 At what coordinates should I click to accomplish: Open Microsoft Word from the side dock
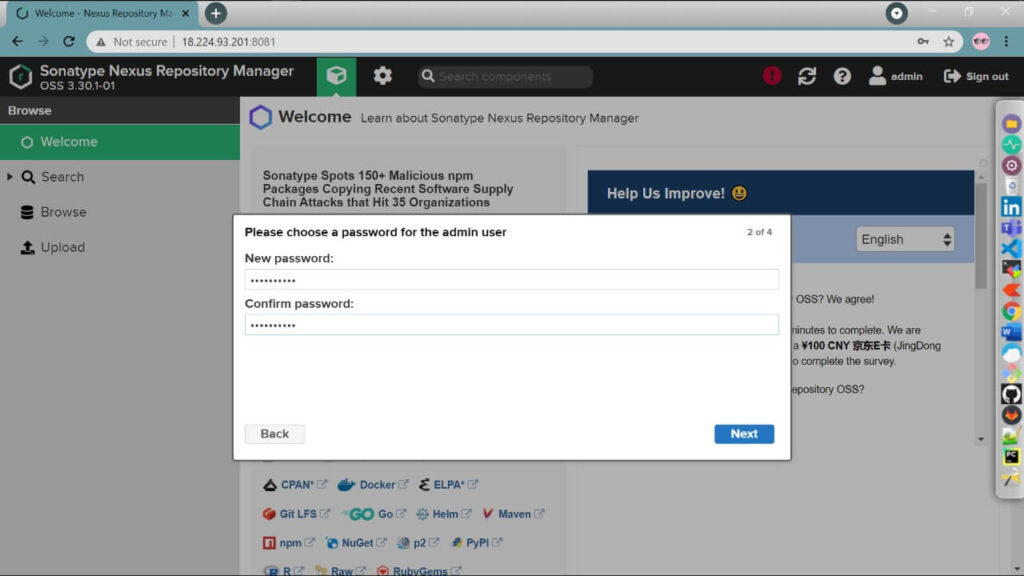pyautogui.click(x=1011, y=332)
